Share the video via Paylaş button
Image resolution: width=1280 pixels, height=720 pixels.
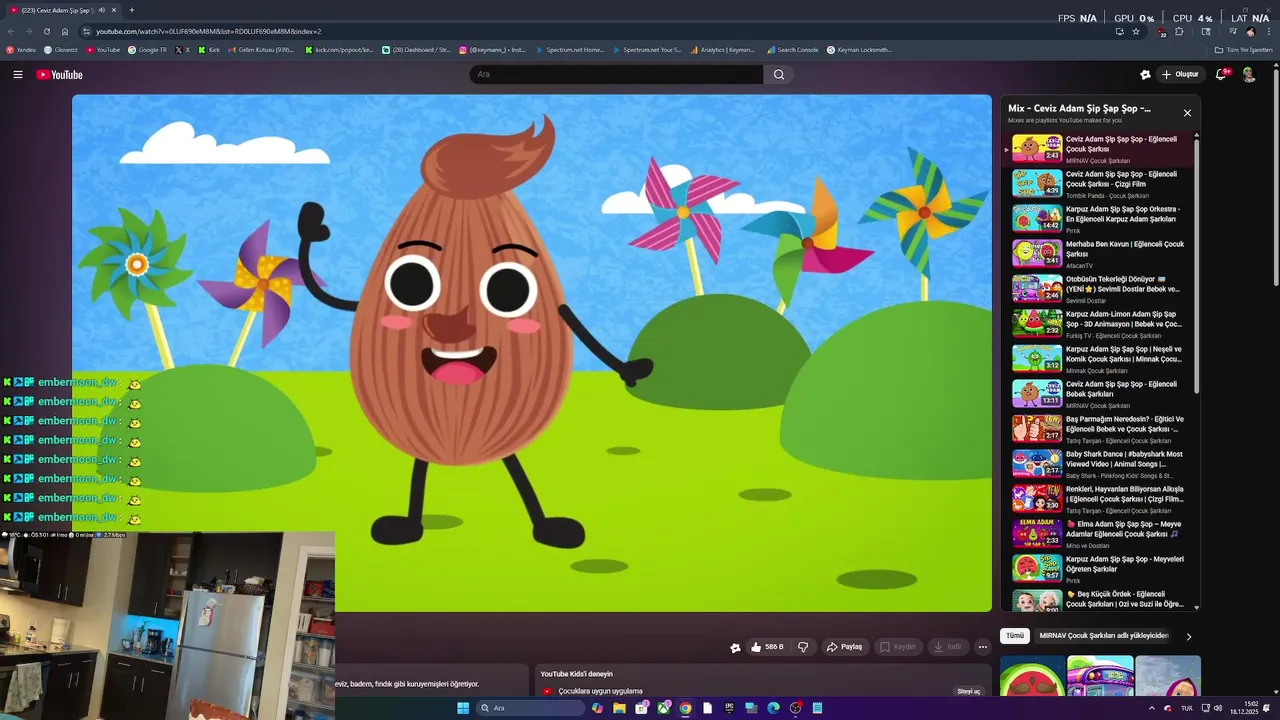tap(844, 647)
